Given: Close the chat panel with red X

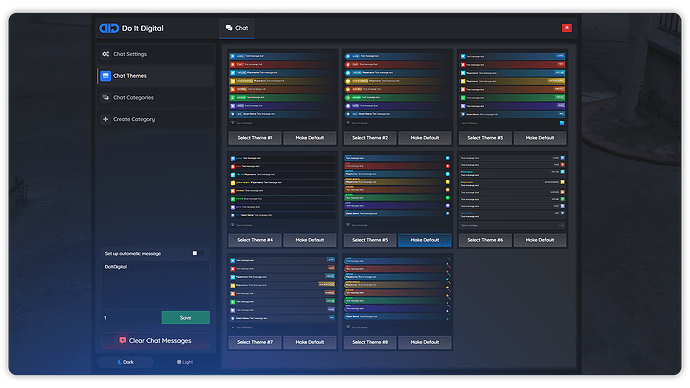Looking at the screenshot, I should pyautogui.click(x=567, y=28).
